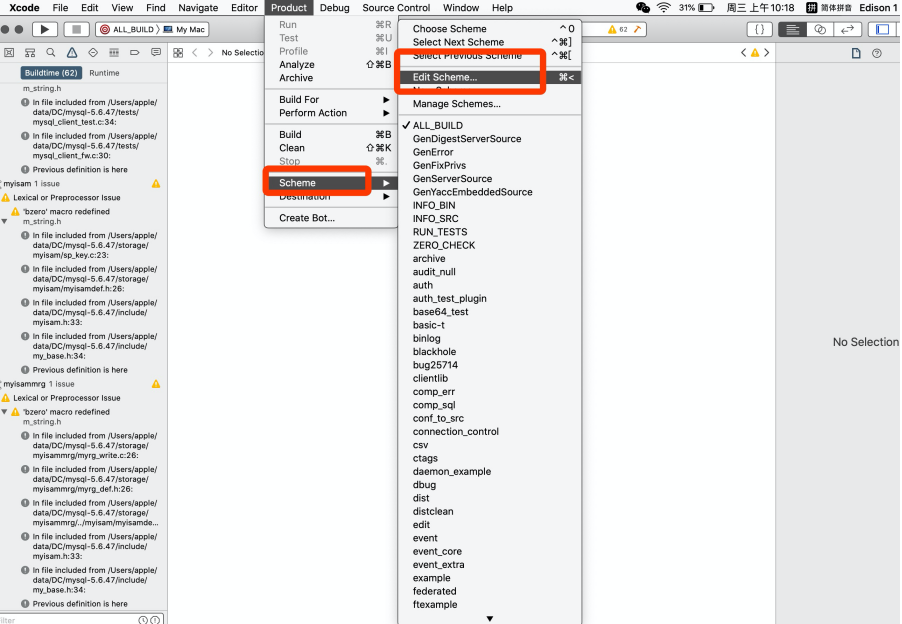The height and width of the screenshot is (624, 902).
Task: Click the myisam 1 issue row
Action: coord(83,183)
